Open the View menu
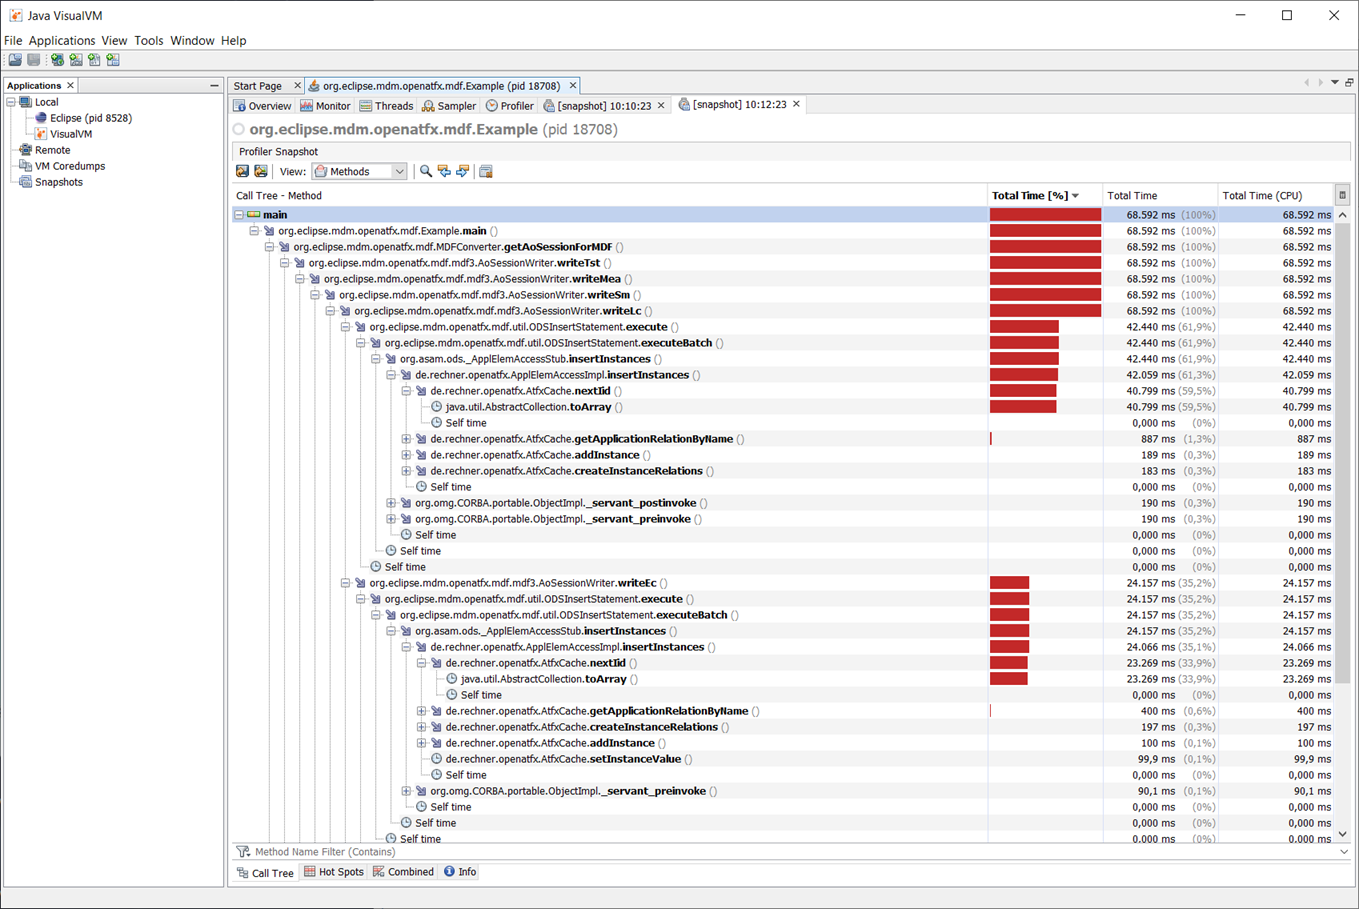 click(114, 41)
